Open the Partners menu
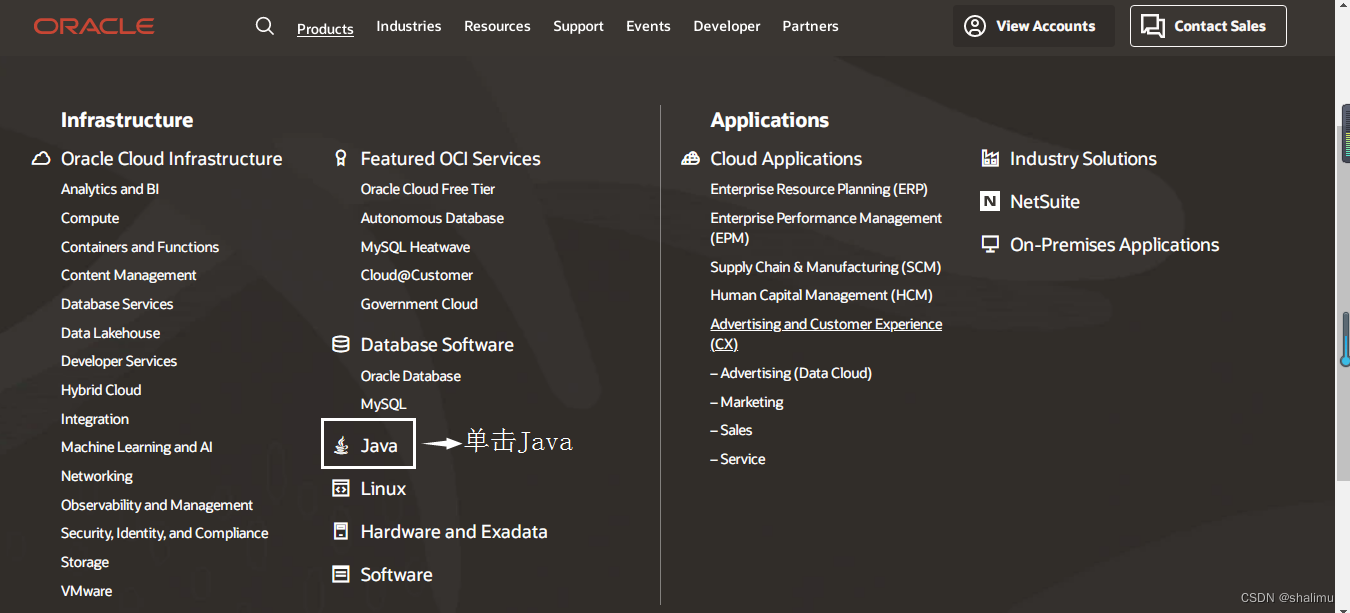Screen dimensions: 1350x613 (810, 26)
